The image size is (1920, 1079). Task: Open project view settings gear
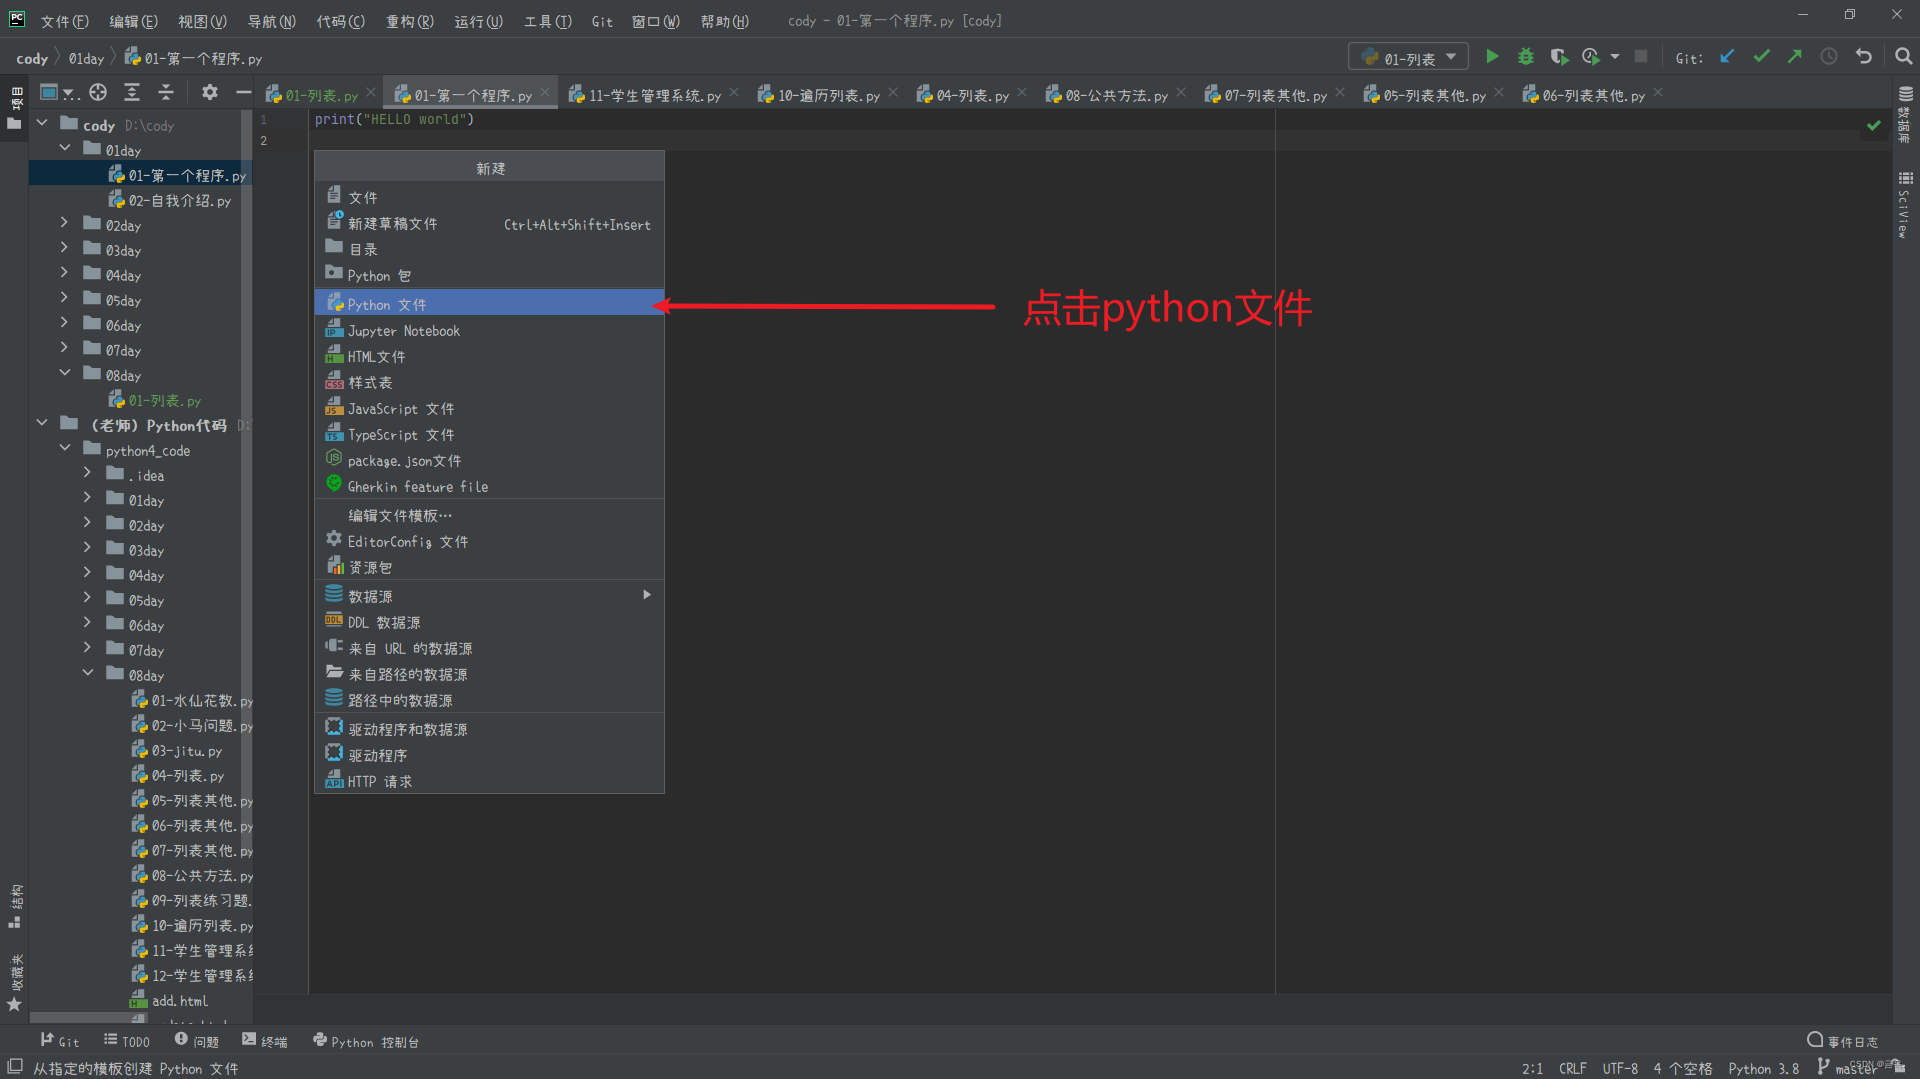pyautogui.click(x=209, y=93)
